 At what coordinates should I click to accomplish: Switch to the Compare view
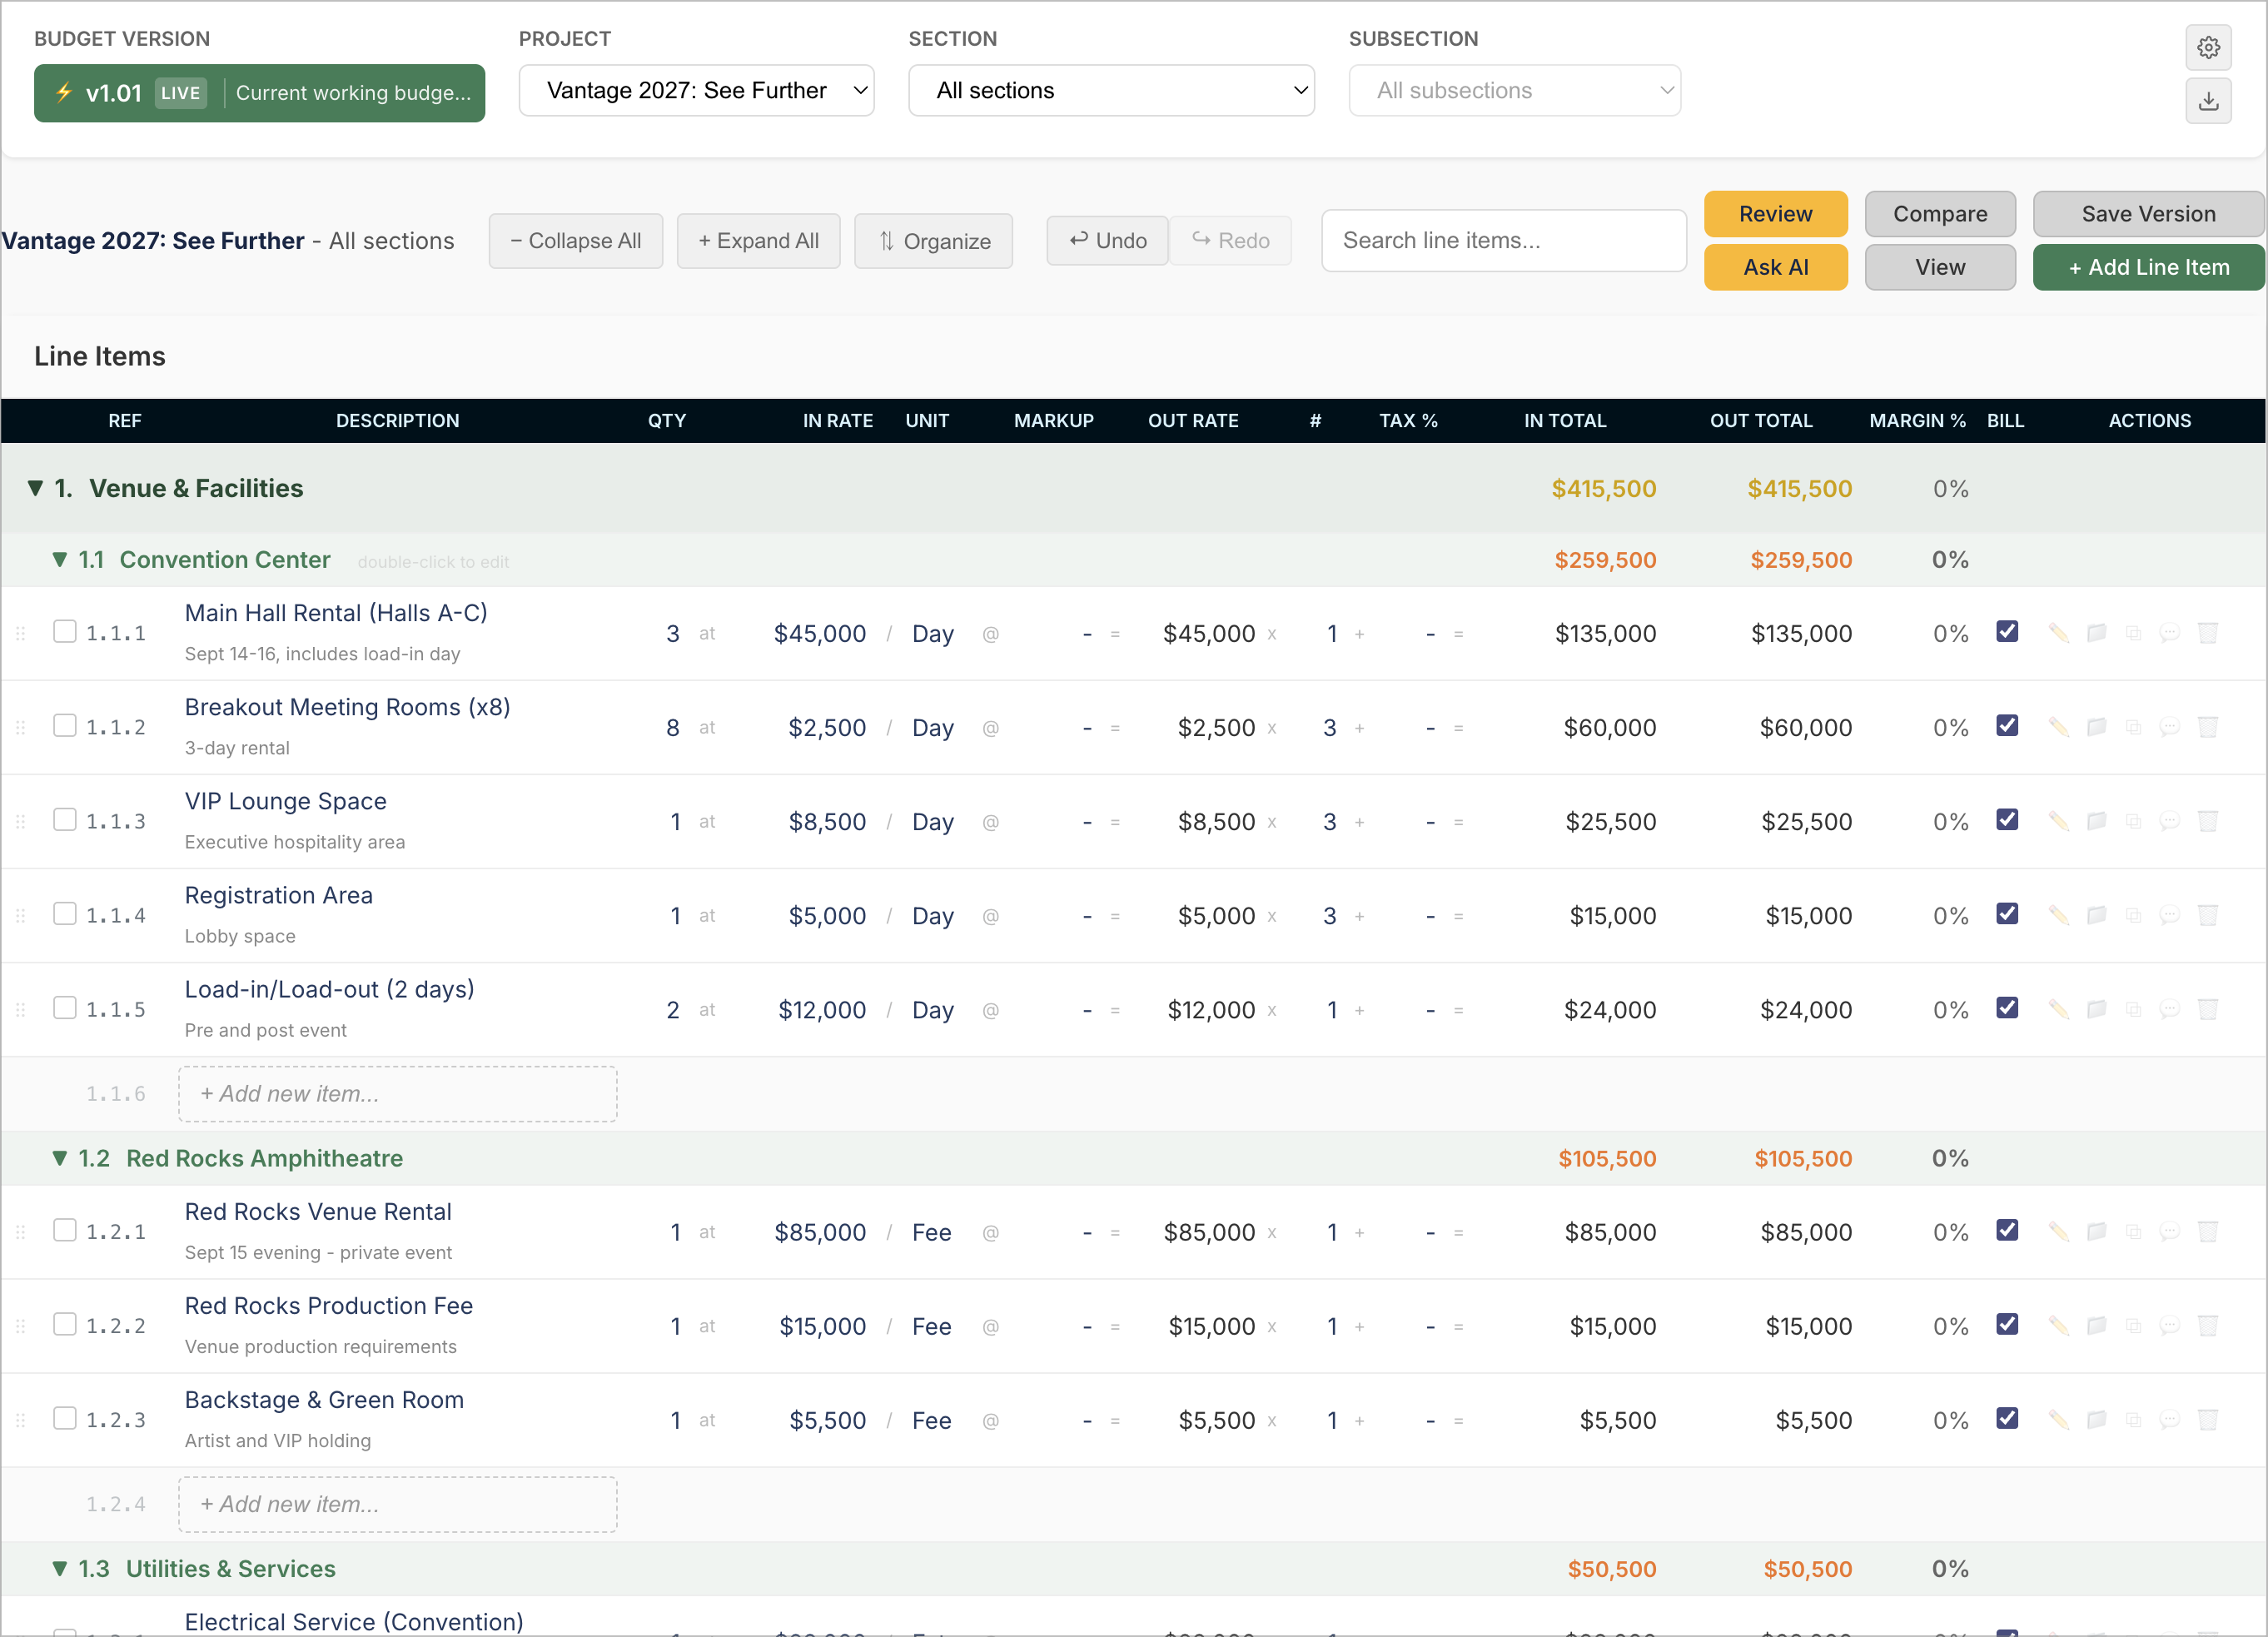1940,214
